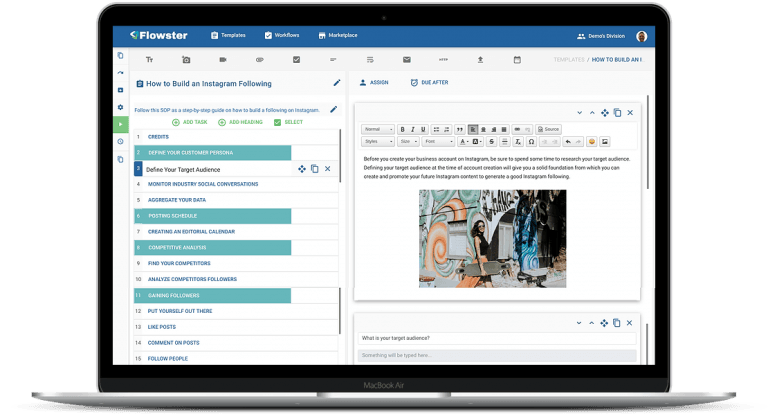Add an email widget from the toolbar
This screenshot has width=768, height=414.
(407, 60)
